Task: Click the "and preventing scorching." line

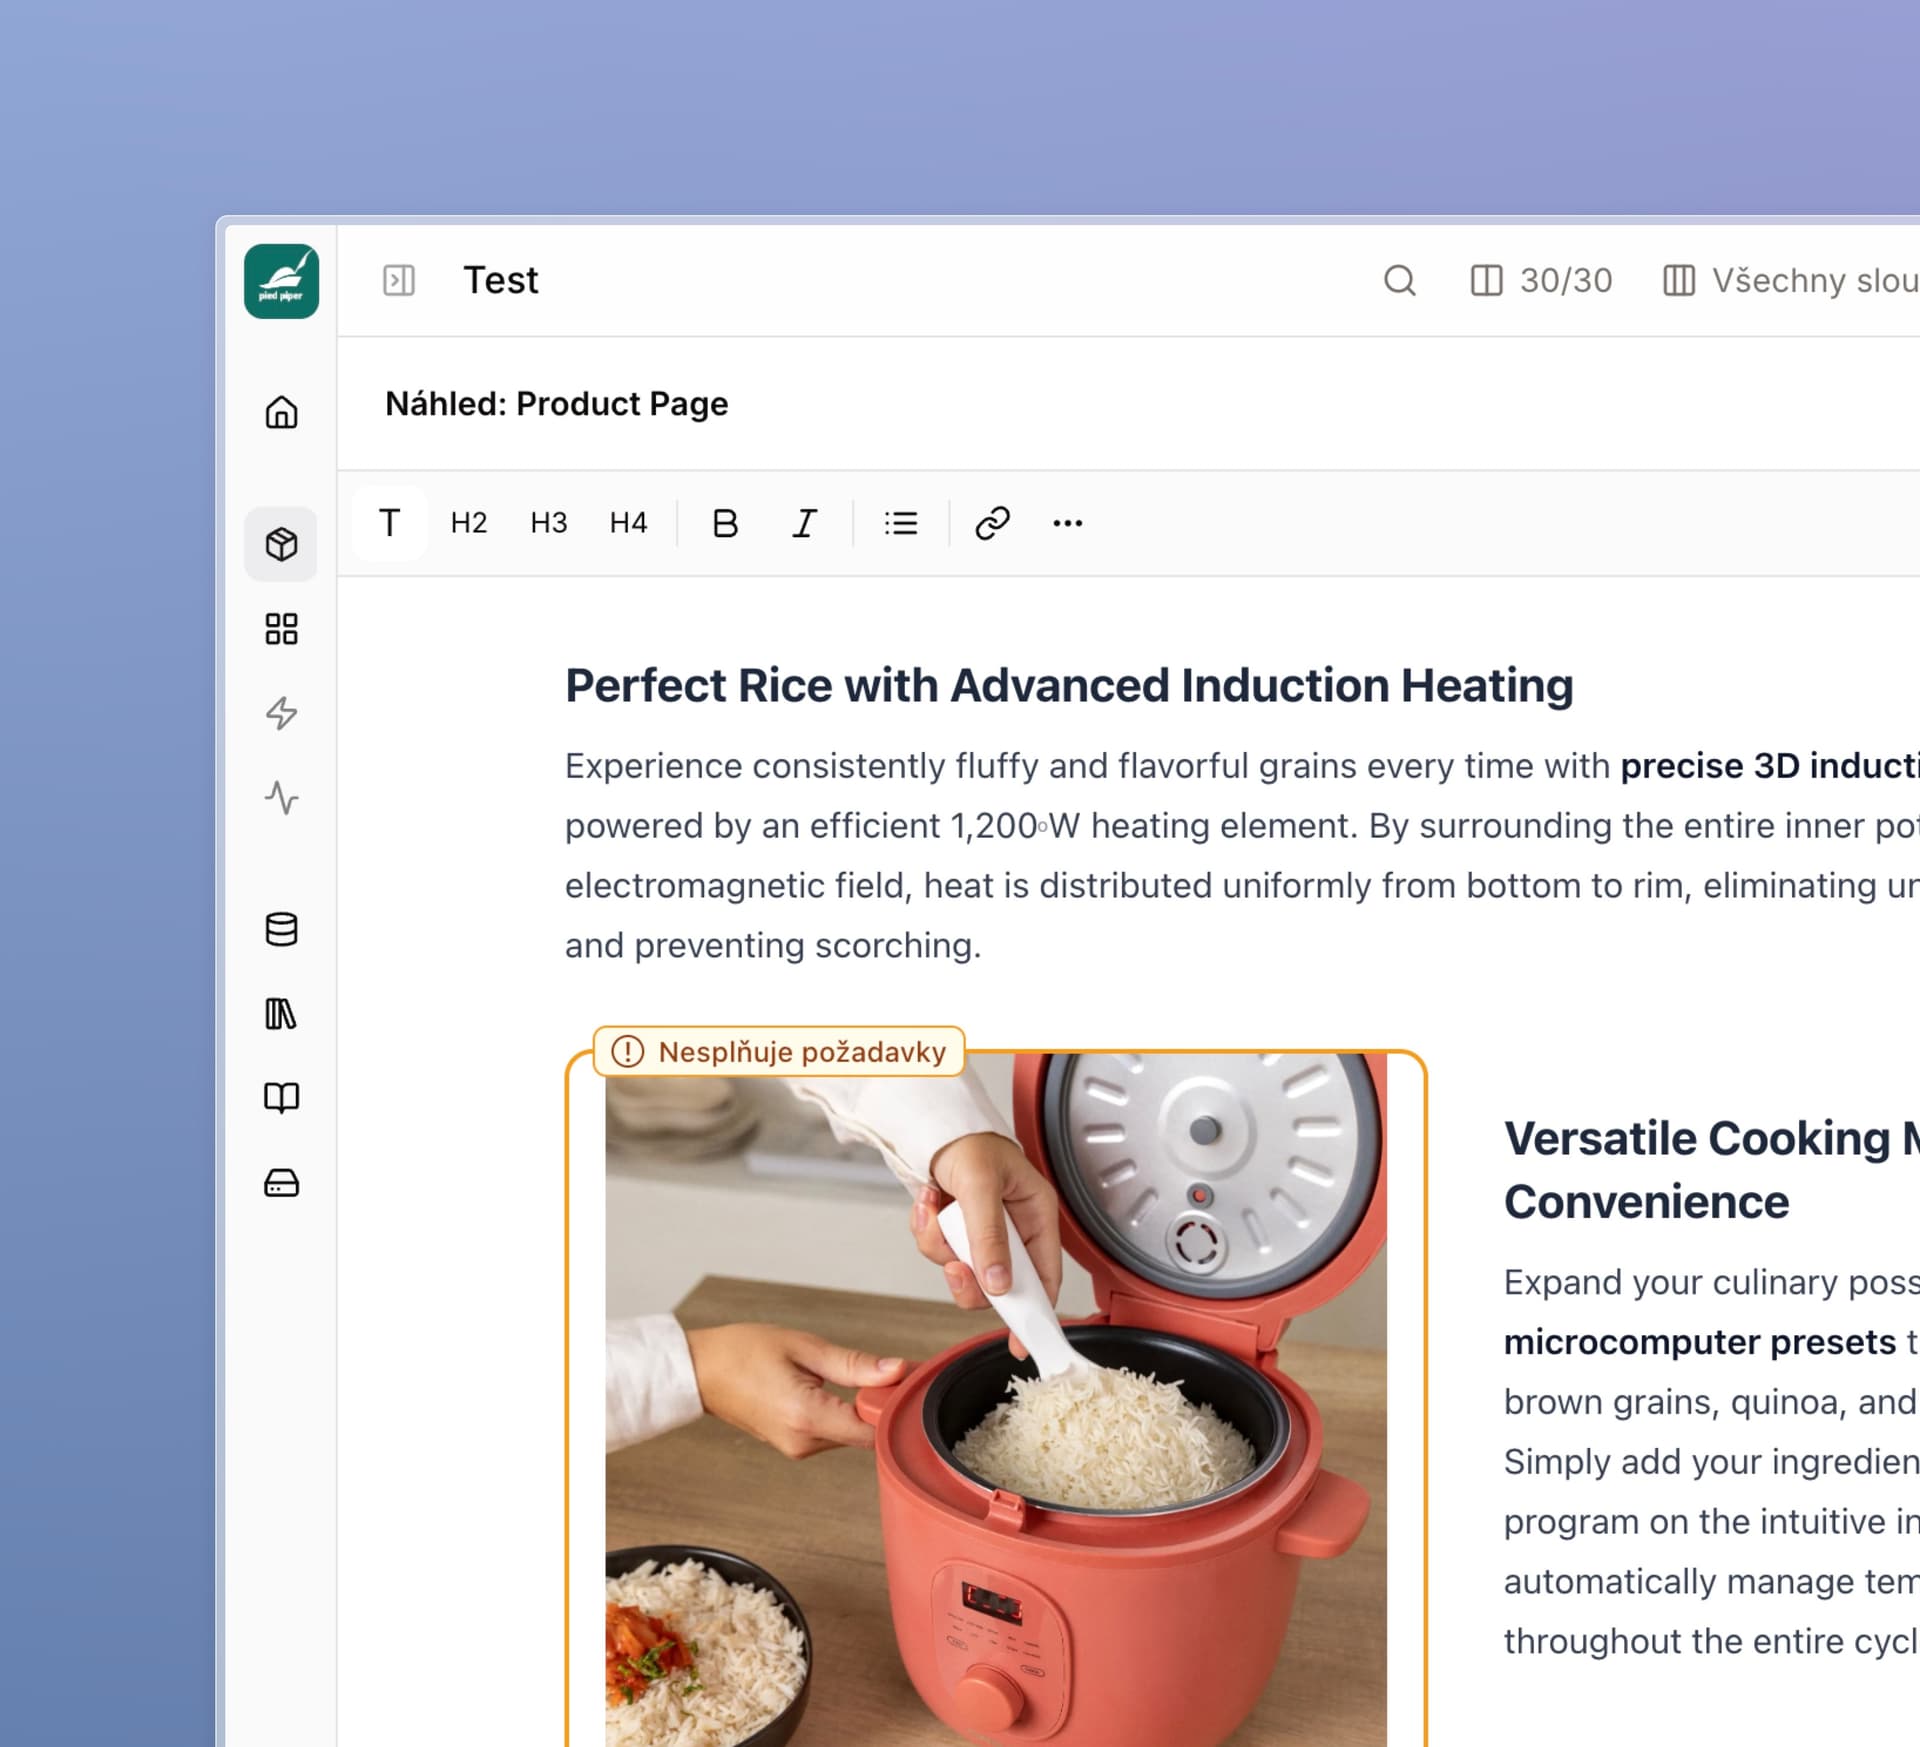Action: click(773, 946)
